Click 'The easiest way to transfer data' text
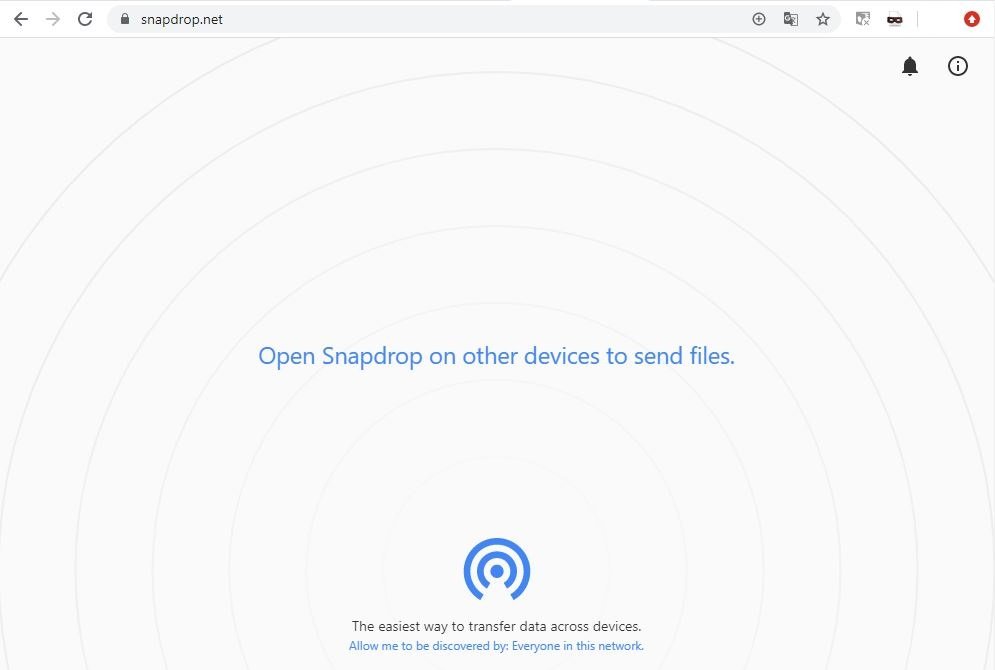Viewport: 995px width, 670px height. click(x=496, y=626)
